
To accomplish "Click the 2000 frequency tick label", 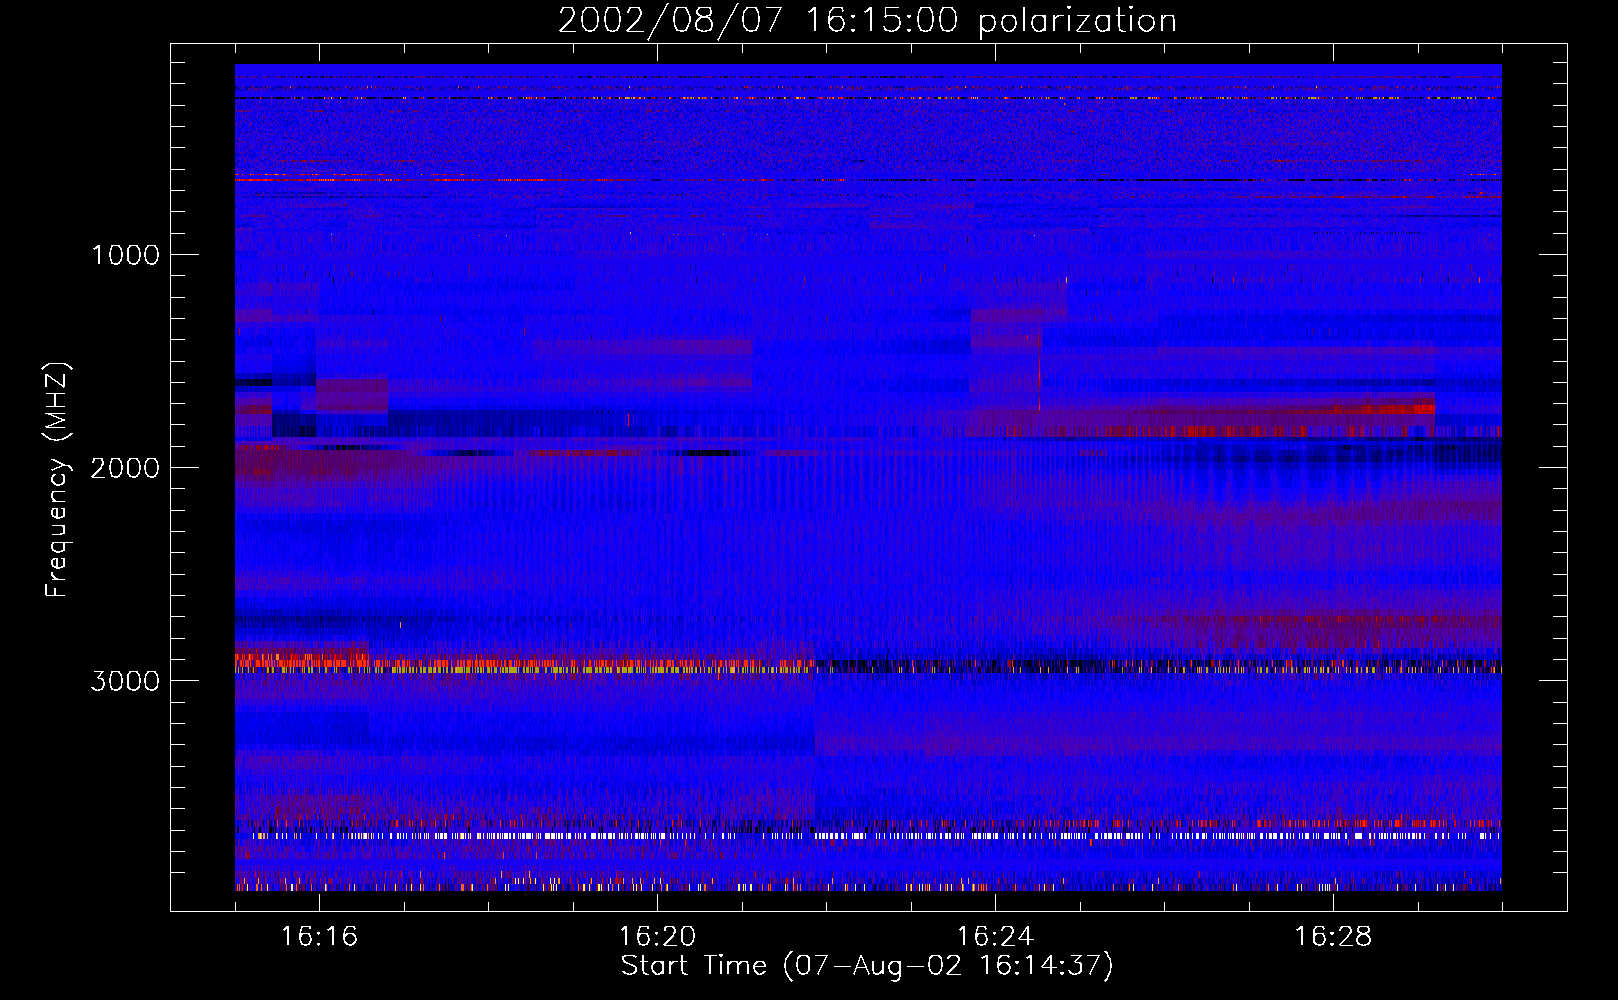I will coord(125,468).
